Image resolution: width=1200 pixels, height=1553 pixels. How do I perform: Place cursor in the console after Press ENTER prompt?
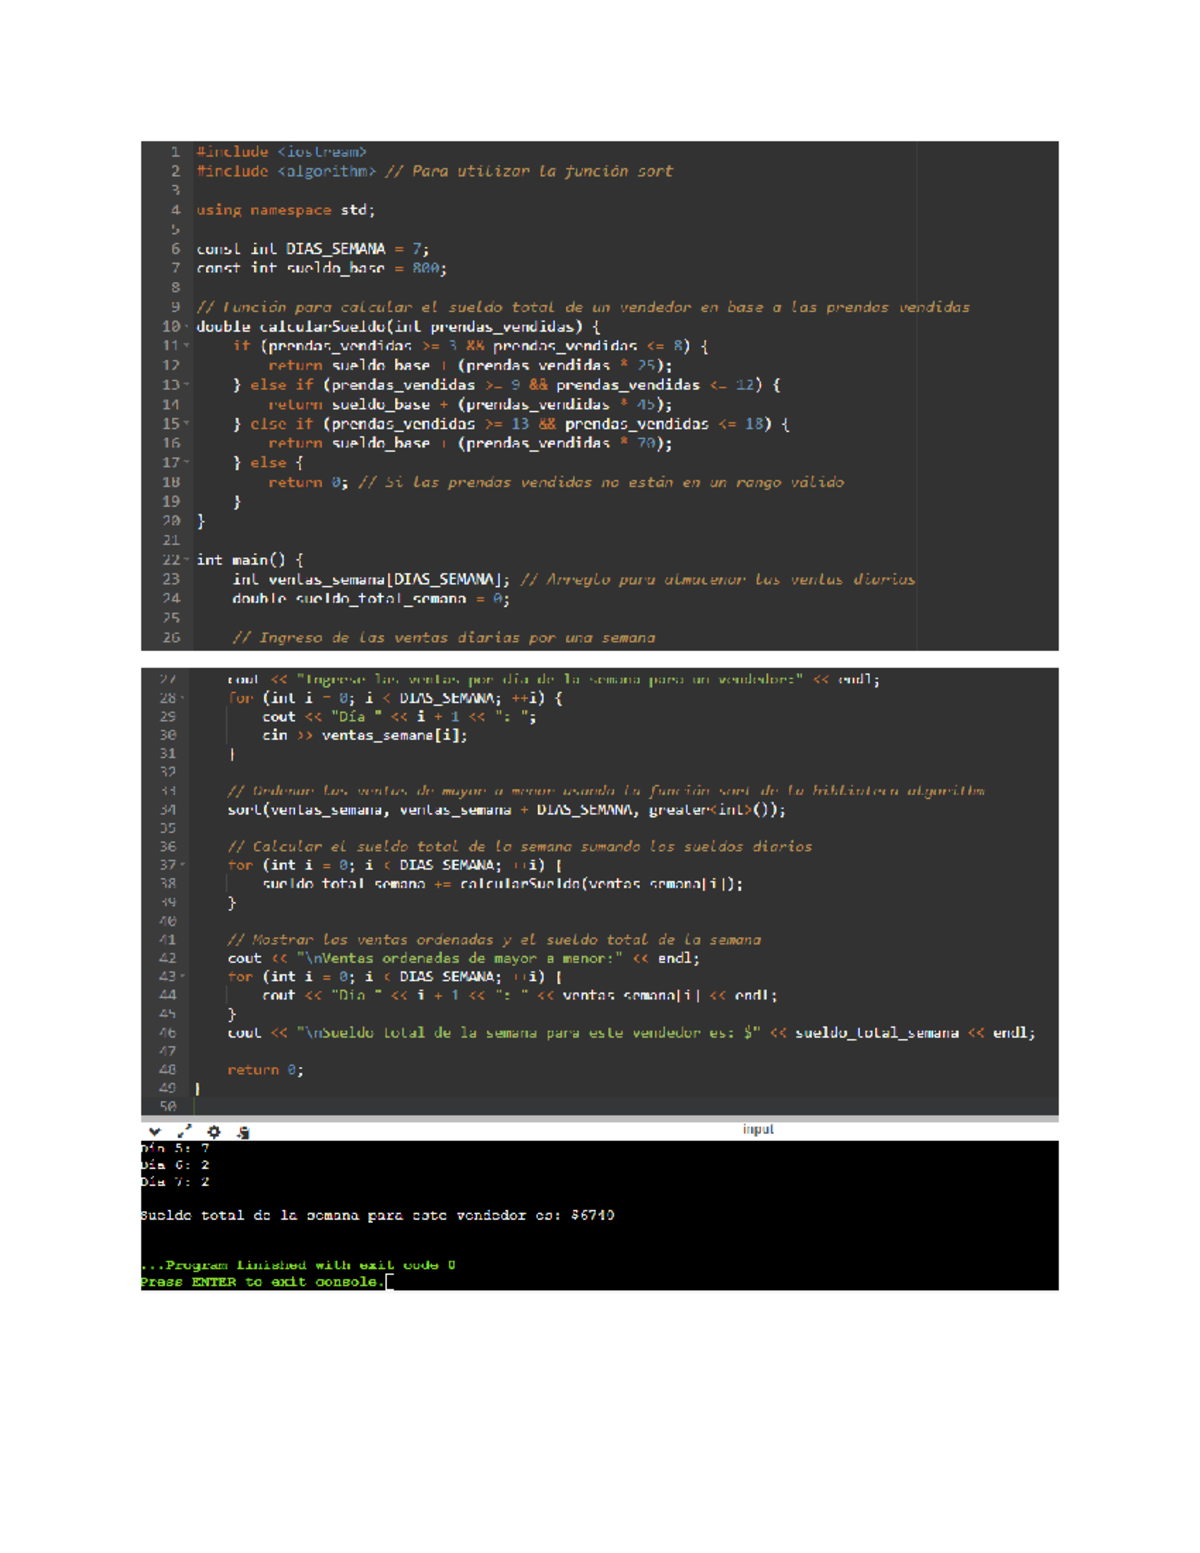click(x=388, y=1281)
